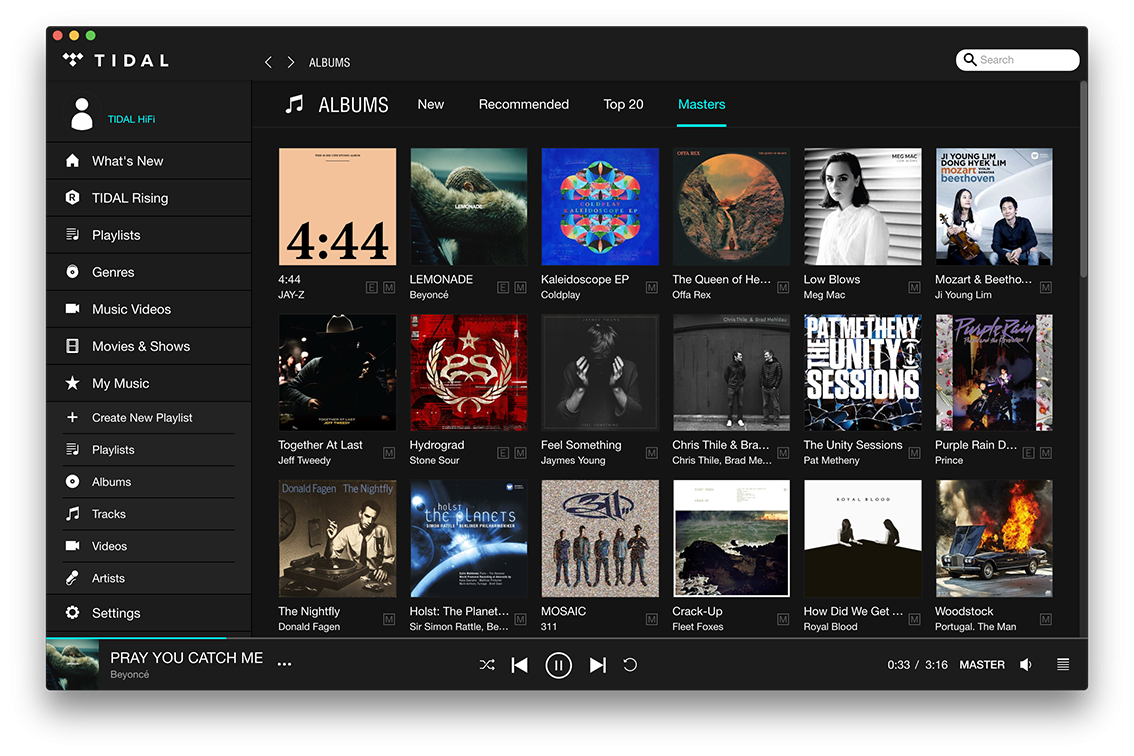Click the Fleet Foxes artist name

click(x=698, y=627)
